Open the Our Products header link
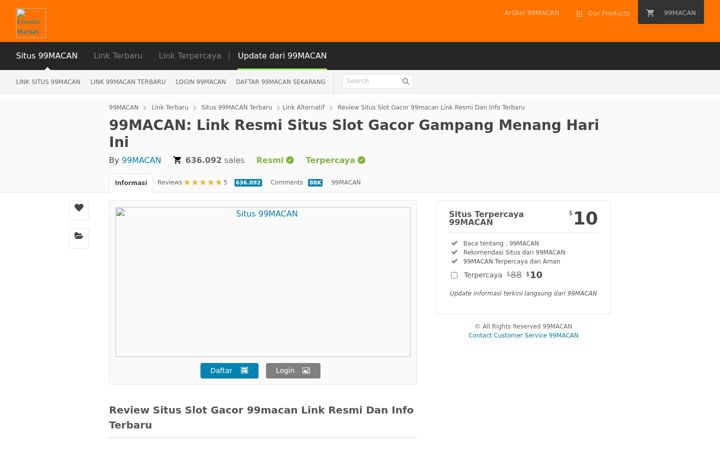Viewport: 720px width, 450px height. click(608, 13)
